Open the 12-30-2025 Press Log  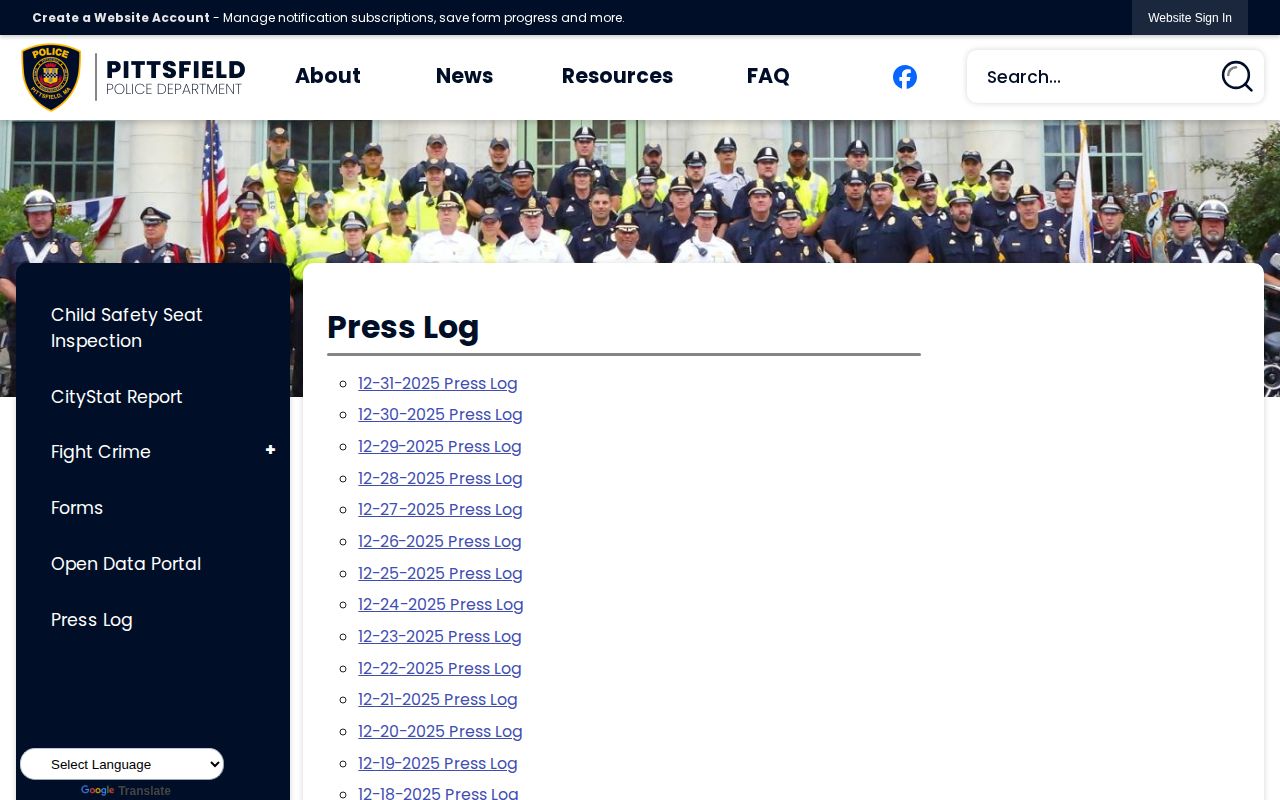pos(440,415)
